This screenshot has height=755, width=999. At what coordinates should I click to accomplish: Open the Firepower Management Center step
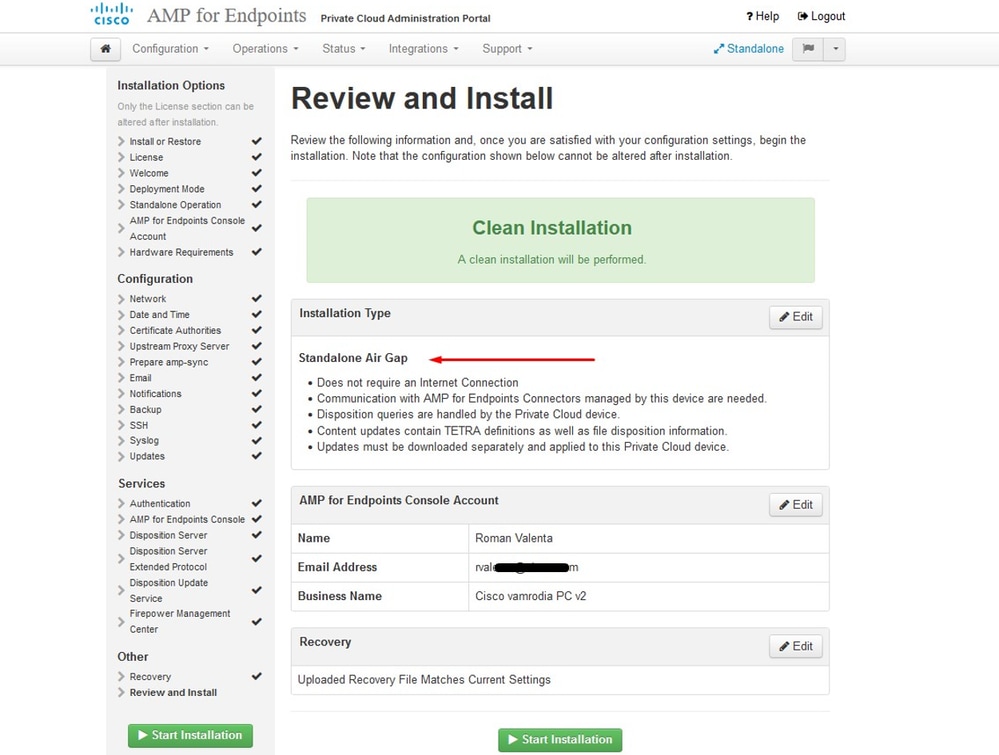[180, 621]
